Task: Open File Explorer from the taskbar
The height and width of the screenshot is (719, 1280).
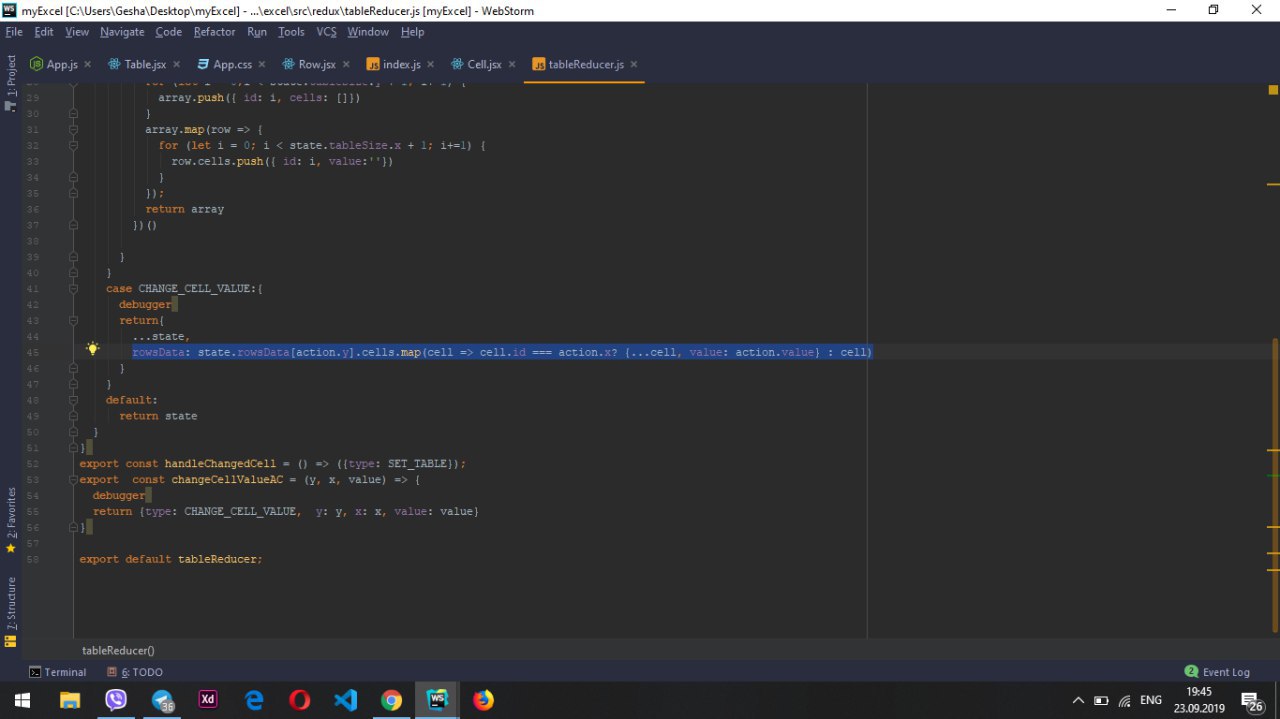Action: point(69,700)
